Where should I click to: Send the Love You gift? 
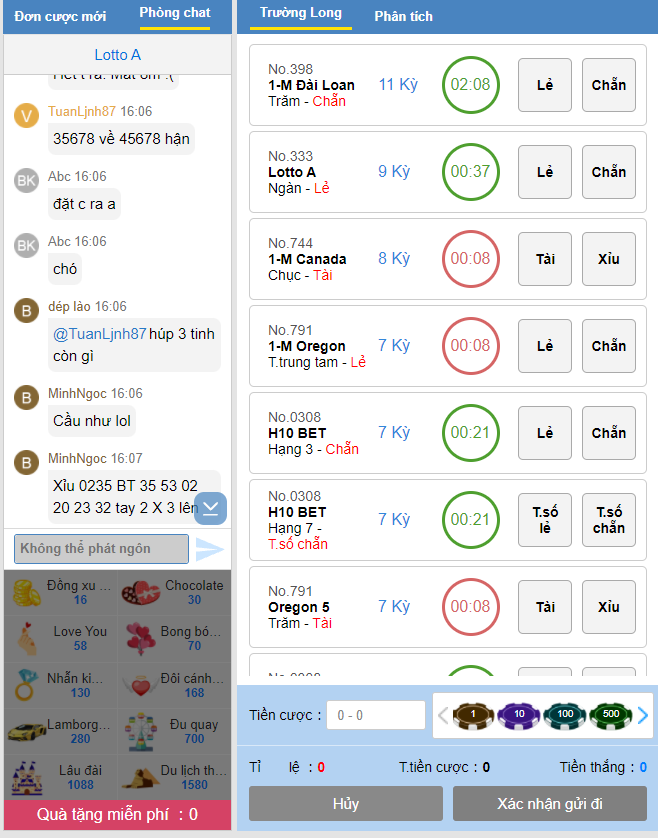pos(60,638)
